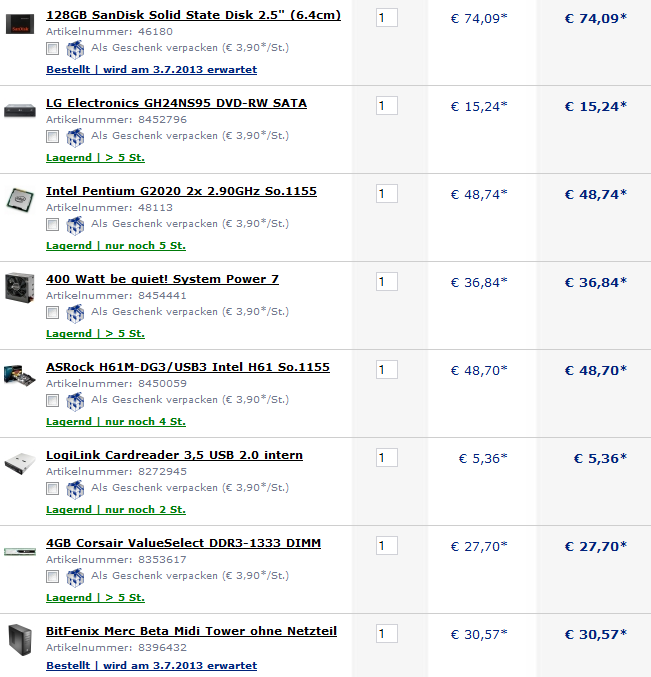Screen dimensions: 651x677
Task: Click SanDisk 'Bestellt wird am 3.7.2013 erwartet' link
Action: coord(152,70)
